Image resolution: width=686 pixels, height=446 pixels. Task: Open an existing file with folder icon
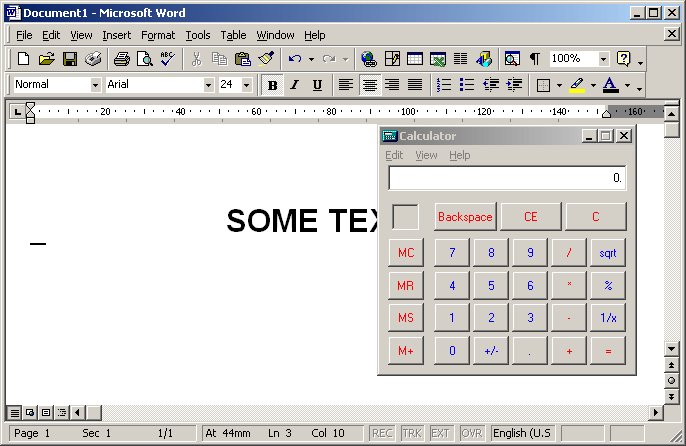pyautogui.click(x=46, y=59)
